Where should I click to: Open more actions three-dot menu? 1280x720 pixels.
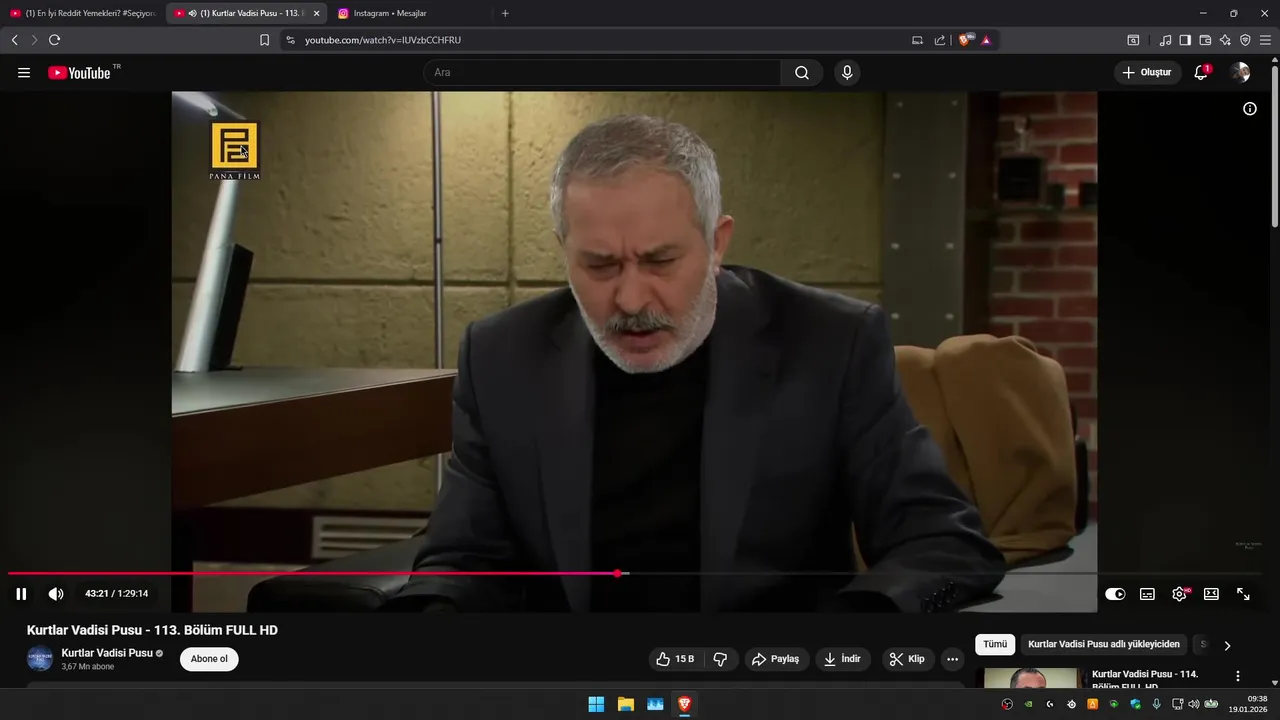pos(952,659)
